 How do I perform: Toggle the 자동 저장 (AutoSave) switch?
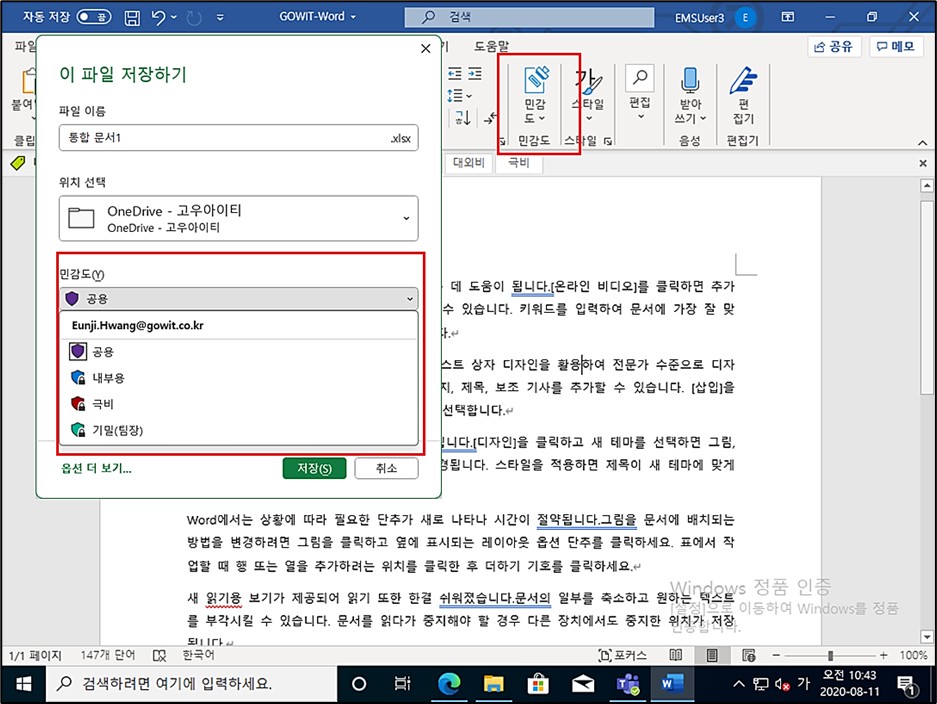click(x=94, y=17)
